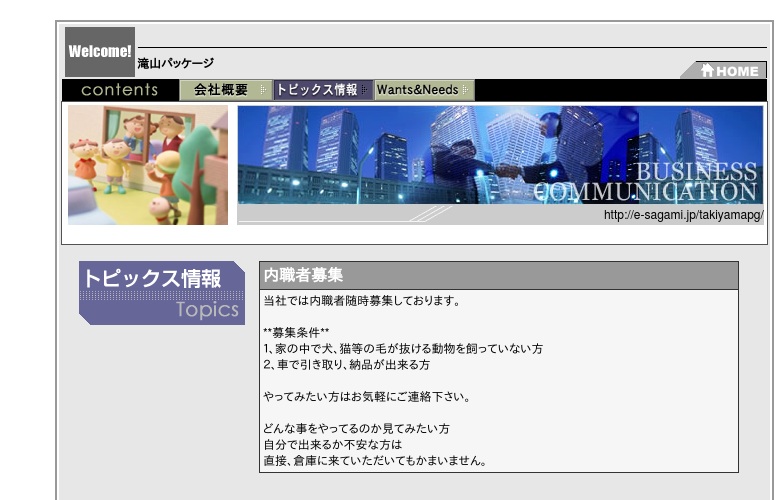Open the 会社概要 company overview tab

(221, 90)
